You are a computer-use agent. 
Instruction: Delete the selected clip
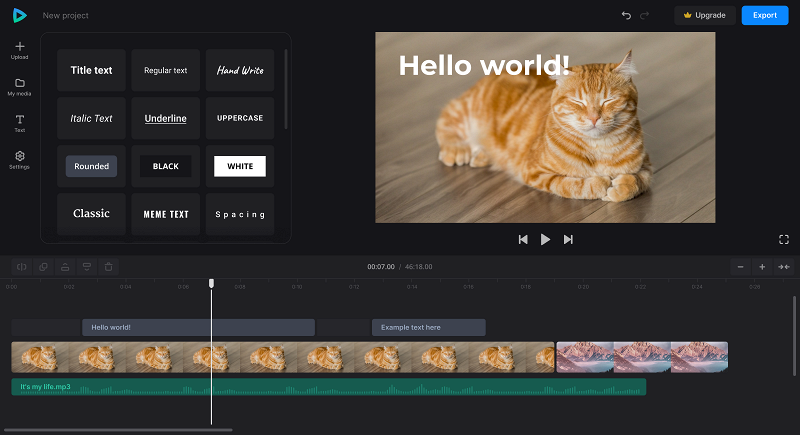tap(109, 267)
